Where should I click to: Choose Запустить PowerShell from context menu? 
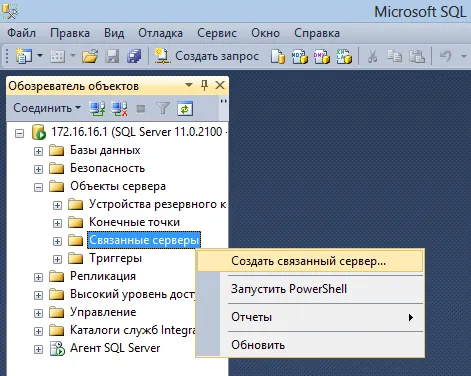[310, 289]
